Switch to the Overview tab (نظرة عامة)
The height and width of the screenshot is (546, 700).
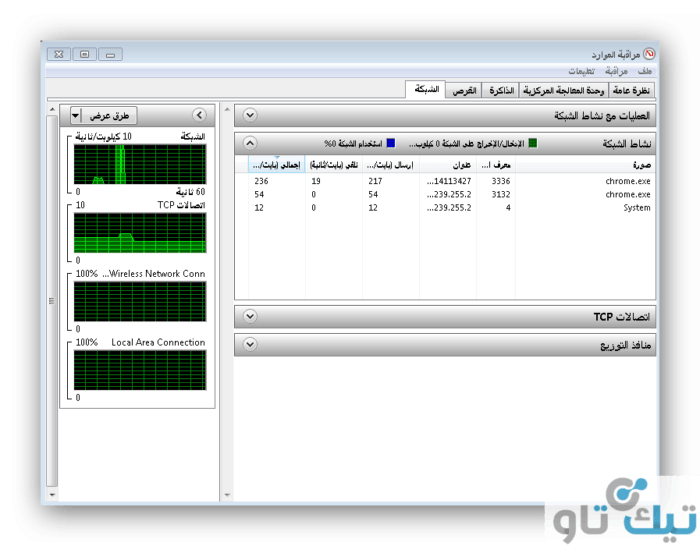point(635,91)
